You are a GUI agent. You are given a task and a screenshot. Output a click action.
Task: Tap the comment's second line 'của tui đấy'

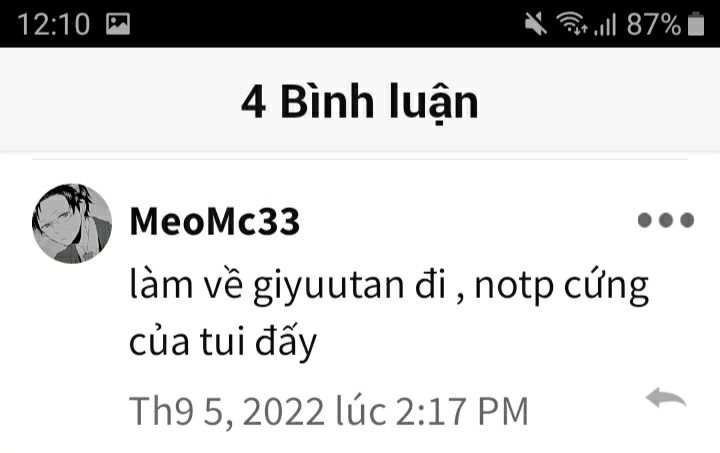(x=223, y=342)
